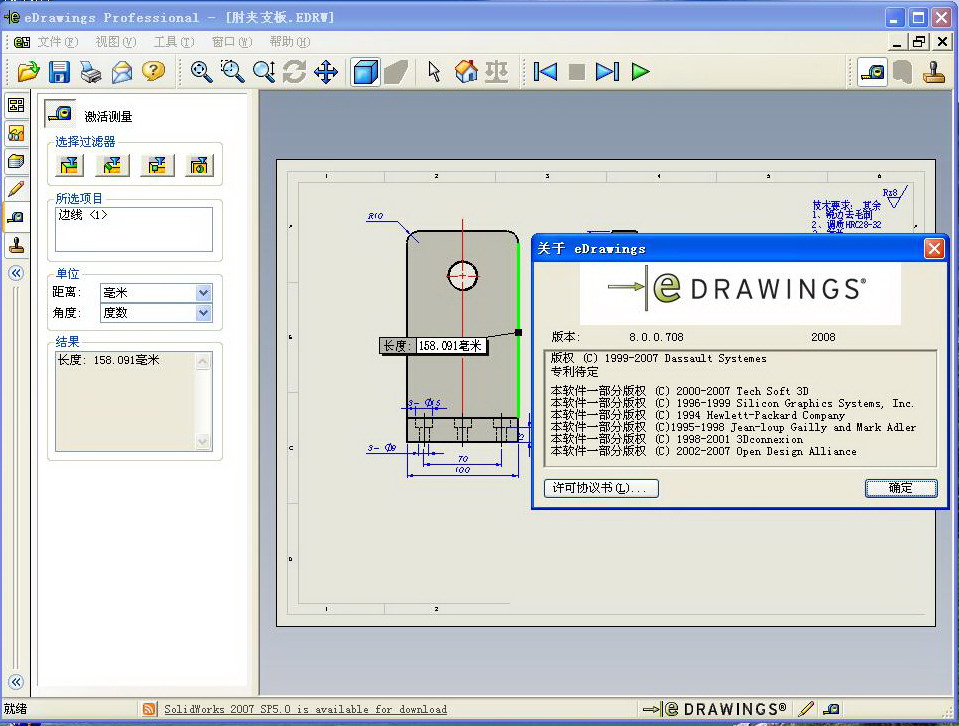Viewport: 959px width, 726px height.
Task: Toggle the shaded blue cube display mode
Action: (x=365, y=72)
